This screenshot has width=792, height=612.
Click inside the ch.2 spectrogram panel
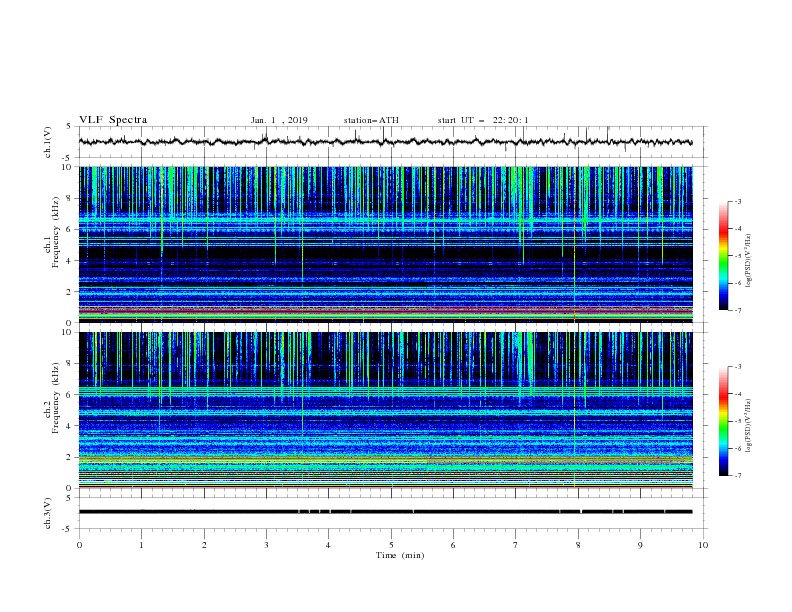(385, 410)
